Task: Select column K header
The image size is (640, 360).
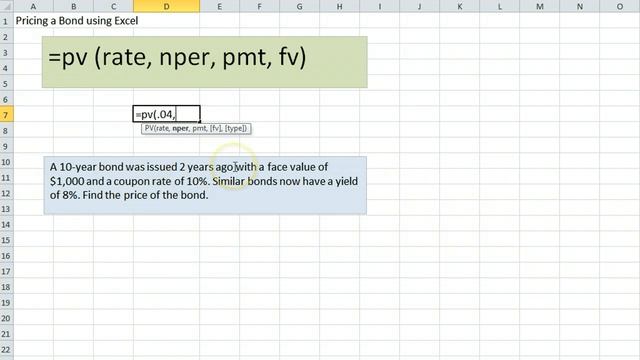Action: click(460, 6)
